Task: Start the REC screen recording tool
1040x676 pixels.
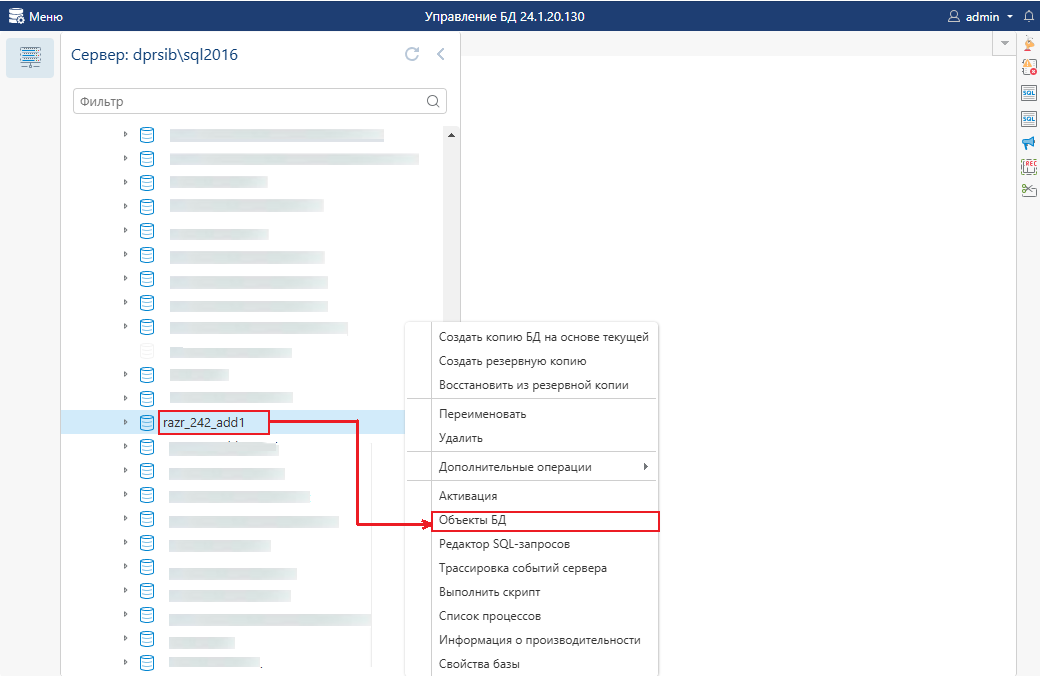Action: point(1029,167)
